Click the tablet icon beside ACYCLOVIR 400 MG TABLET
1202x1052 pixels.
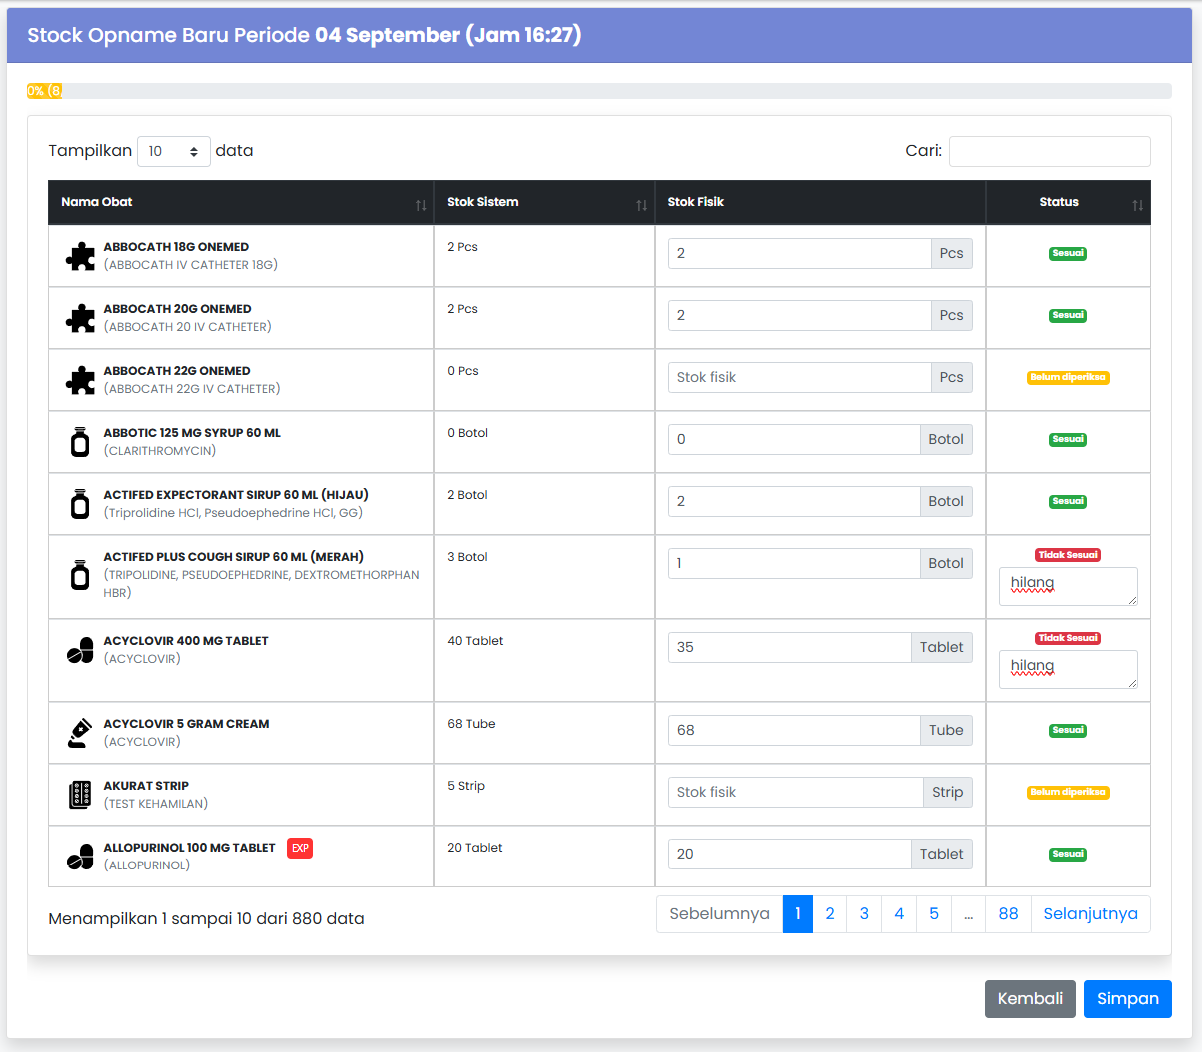[x=80, y=650]
